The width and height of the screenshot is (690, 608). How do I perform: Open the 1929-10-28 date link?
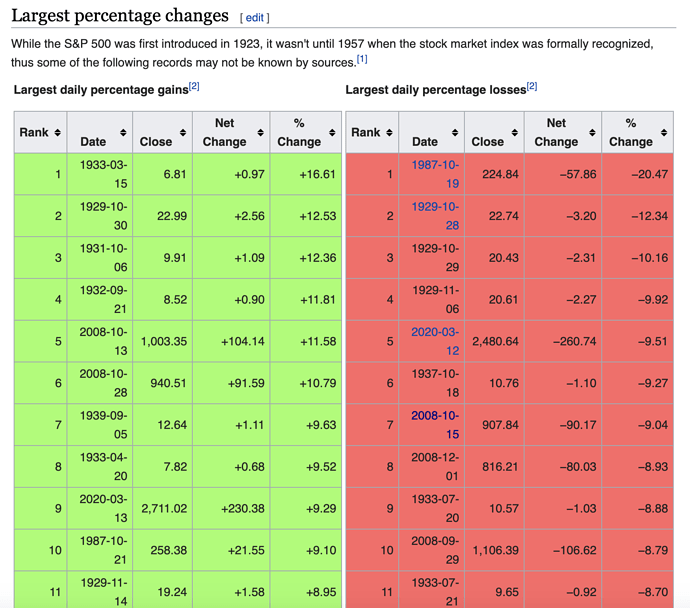[435, 216]
